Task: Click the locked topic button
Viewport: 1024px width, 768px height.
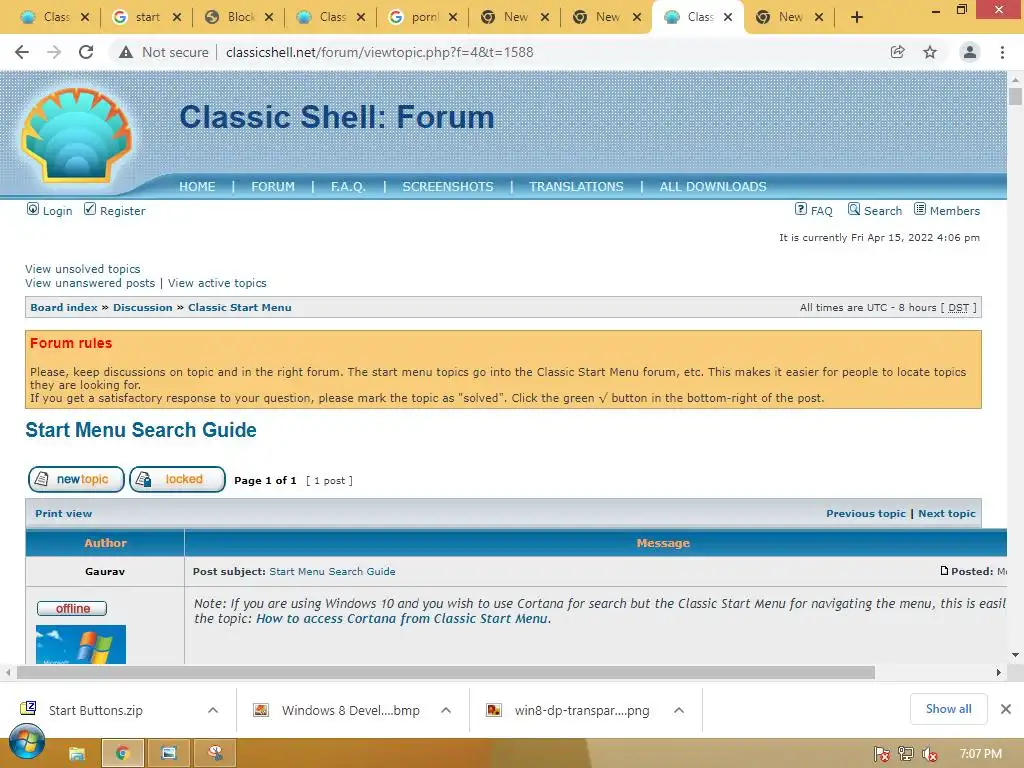Action: point(178,479)
